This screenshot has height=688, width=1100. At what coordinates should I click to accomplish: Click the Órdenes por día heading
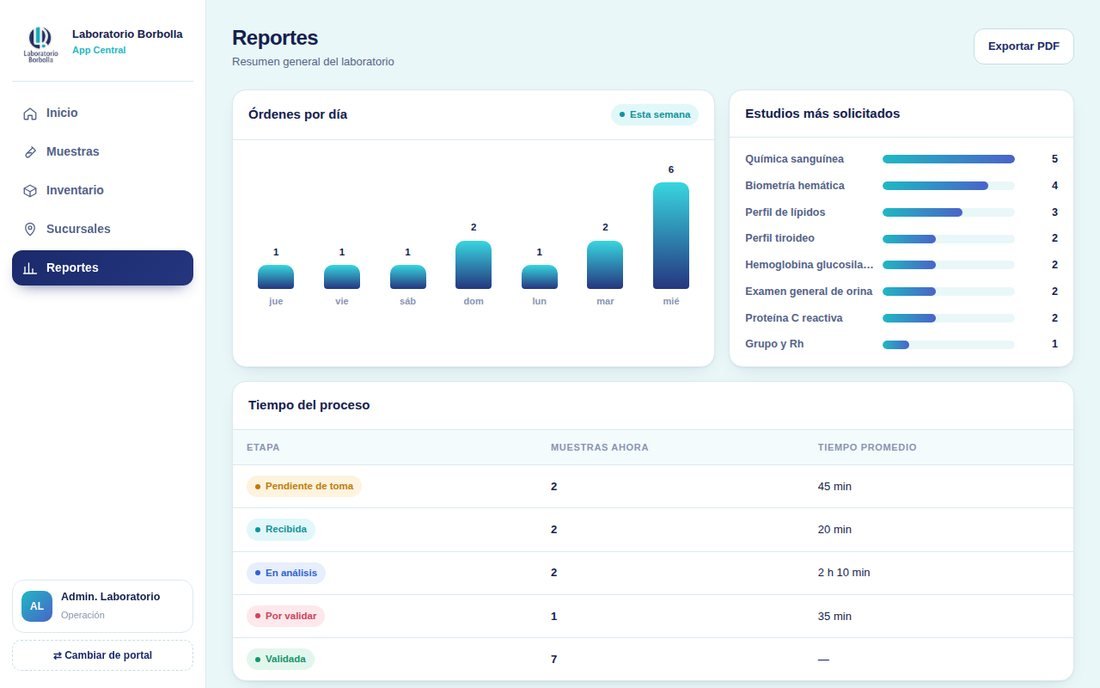(297, 114)
